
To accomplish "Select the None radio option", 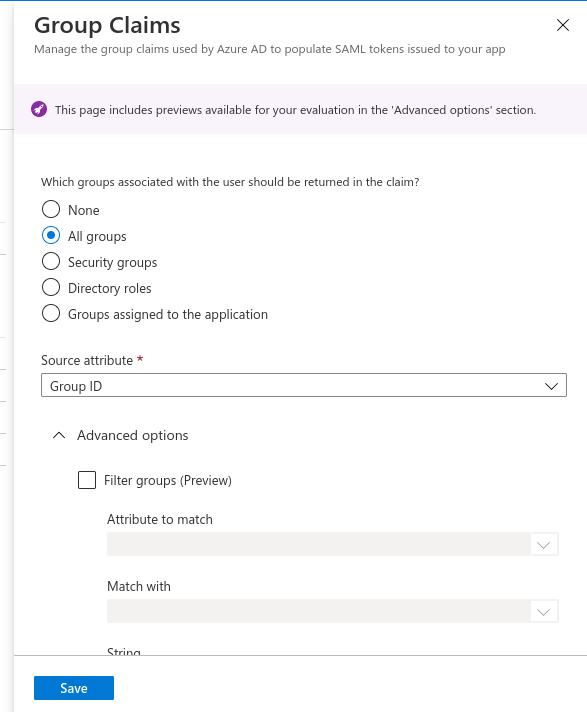I will tap(51, 209).
